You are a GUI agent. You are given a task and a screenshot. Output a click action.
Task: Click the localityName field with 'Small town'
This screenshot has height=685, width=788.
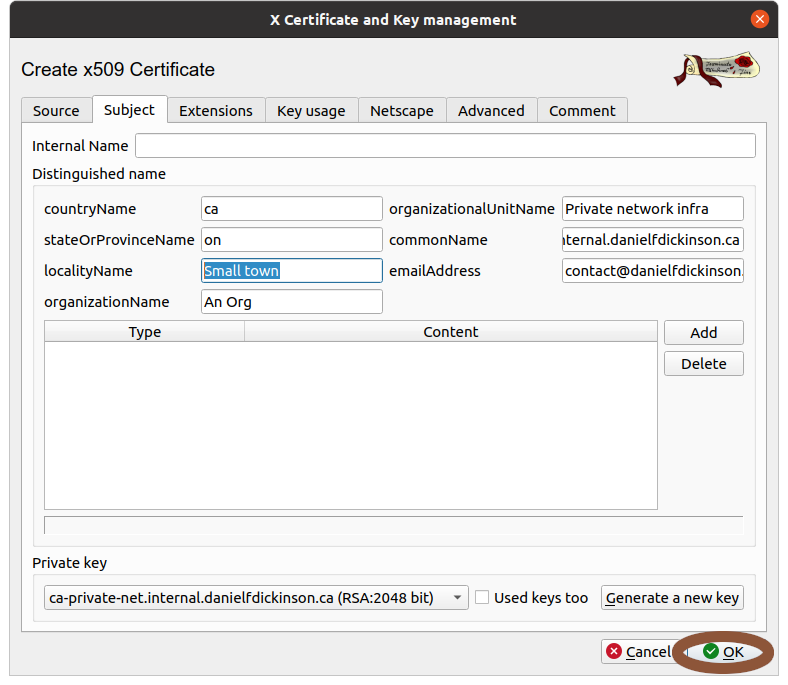[291, 271]
